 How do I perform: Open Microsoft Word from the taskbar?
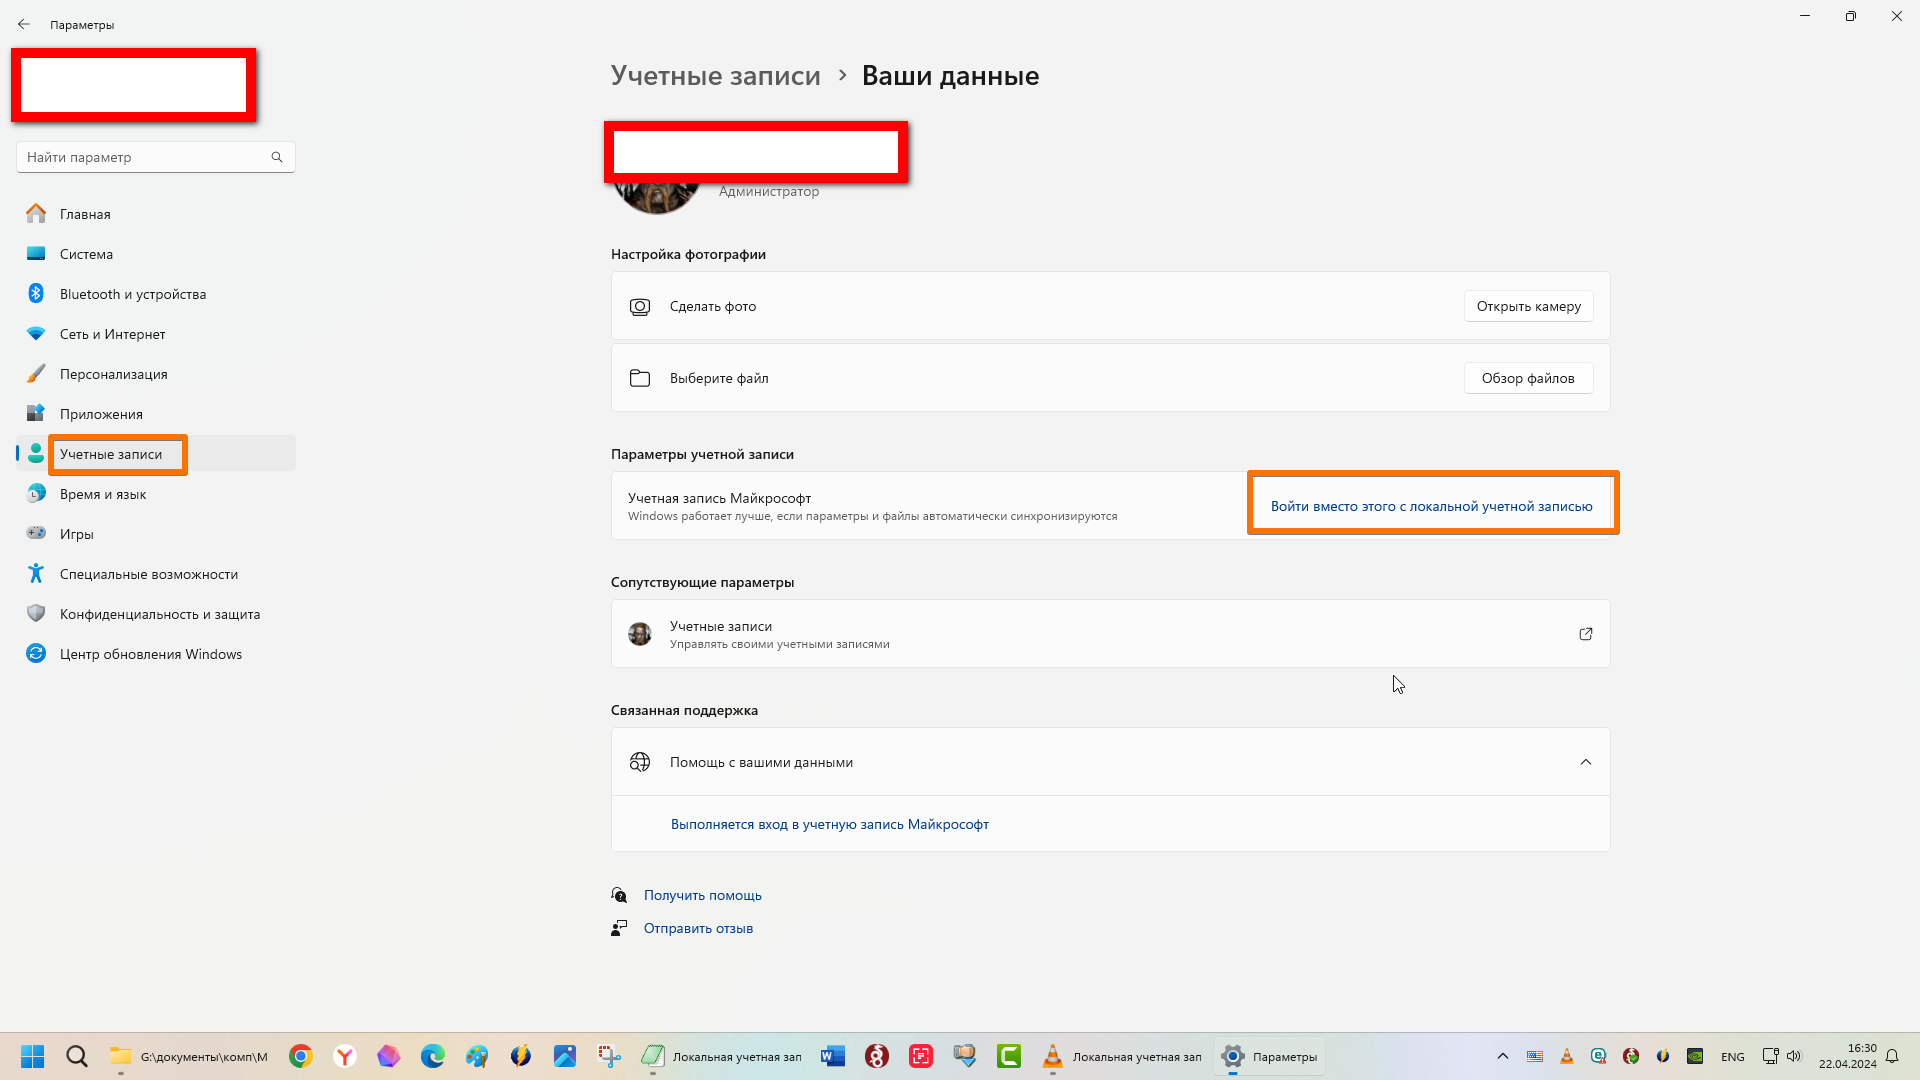832,1056
